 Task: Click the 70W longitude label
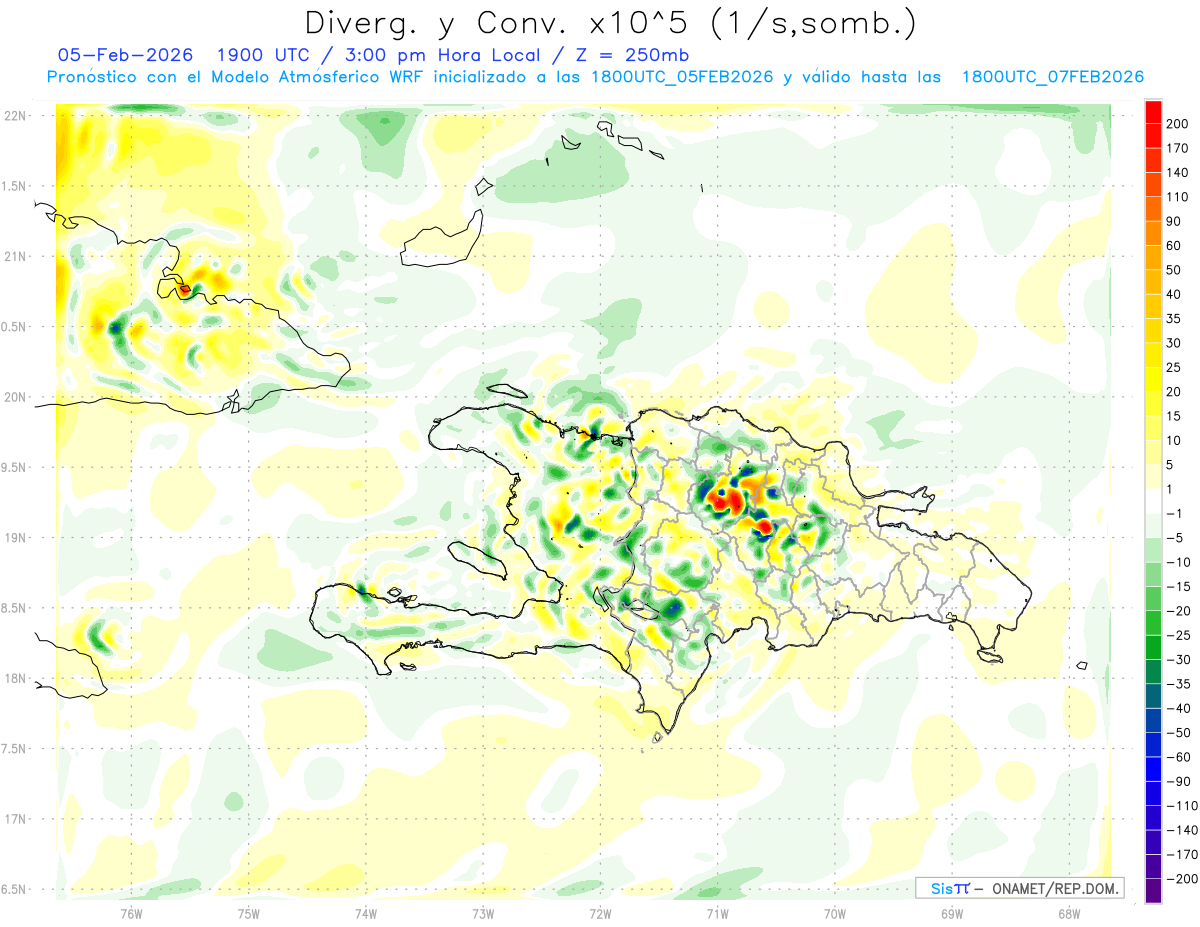[835, 912]
